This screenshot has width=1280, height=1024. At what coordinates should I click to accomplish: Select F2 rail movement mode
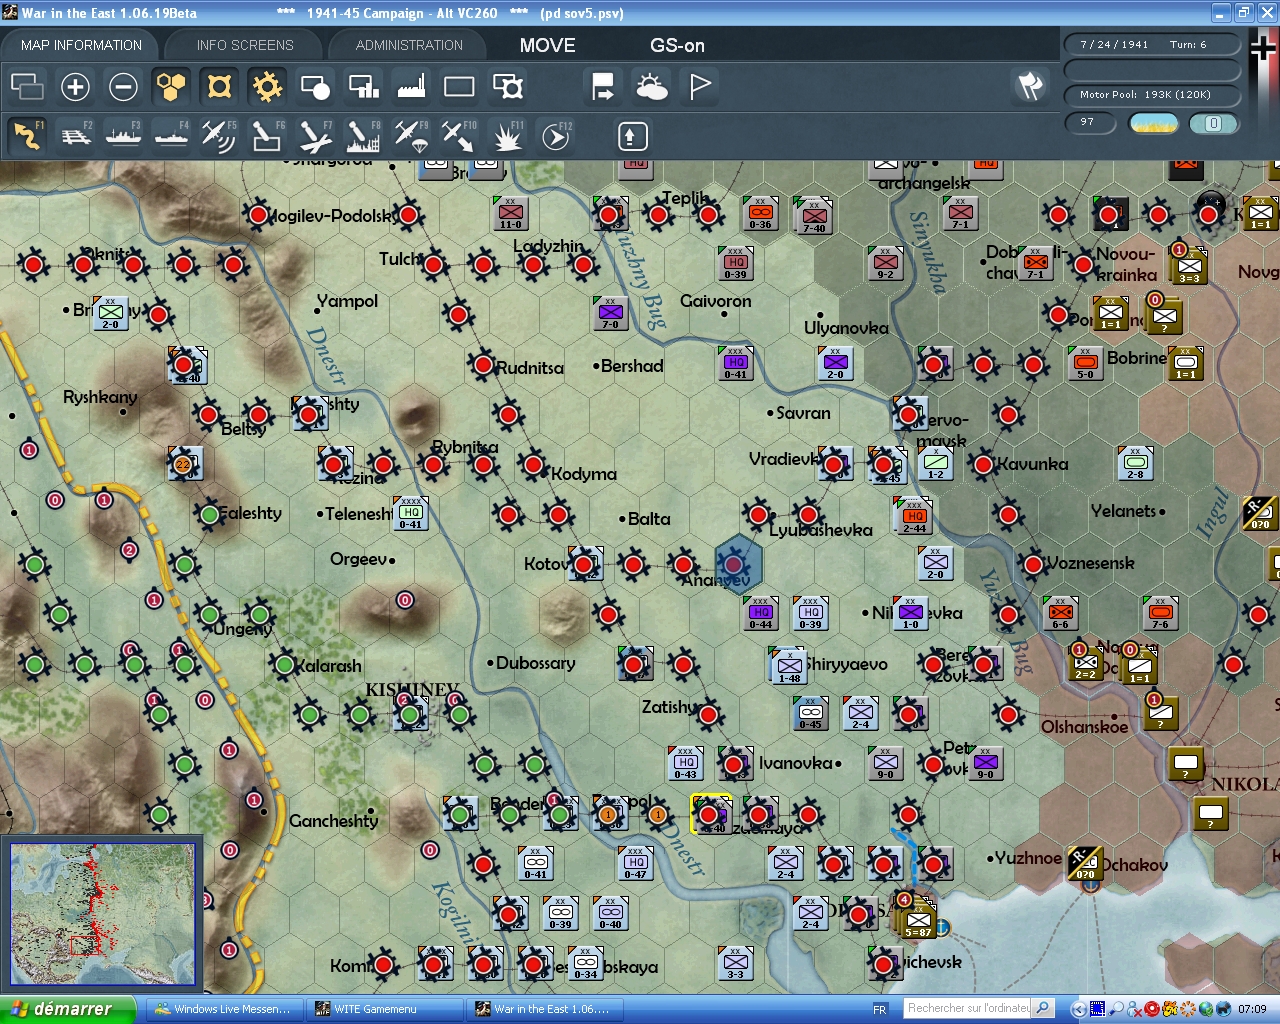coord(76,136)
